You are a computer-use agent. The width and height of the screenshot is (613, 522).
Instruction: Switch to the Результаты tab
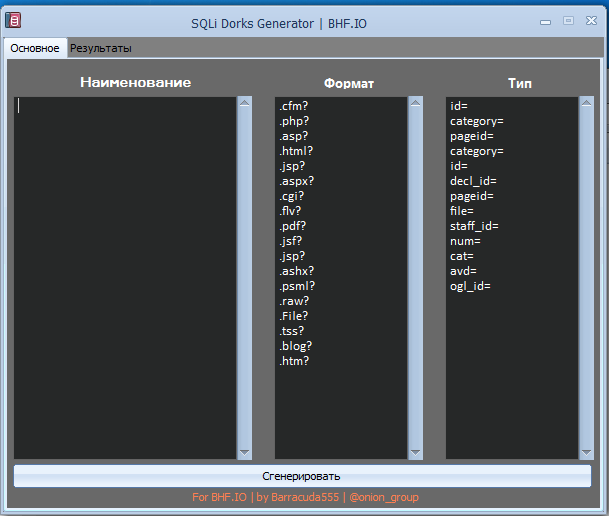[x=100, y=48]
